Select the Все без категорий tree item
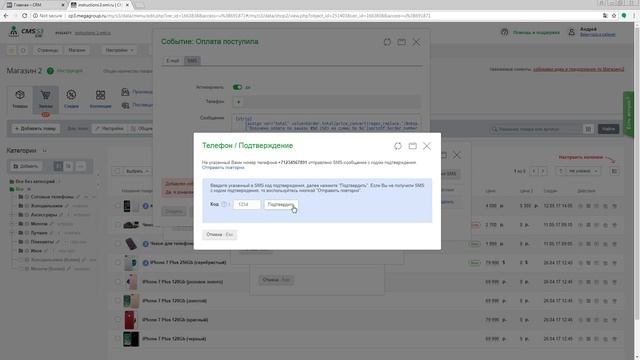The width and height of the screenshot is (640, 360). [35, 181]
